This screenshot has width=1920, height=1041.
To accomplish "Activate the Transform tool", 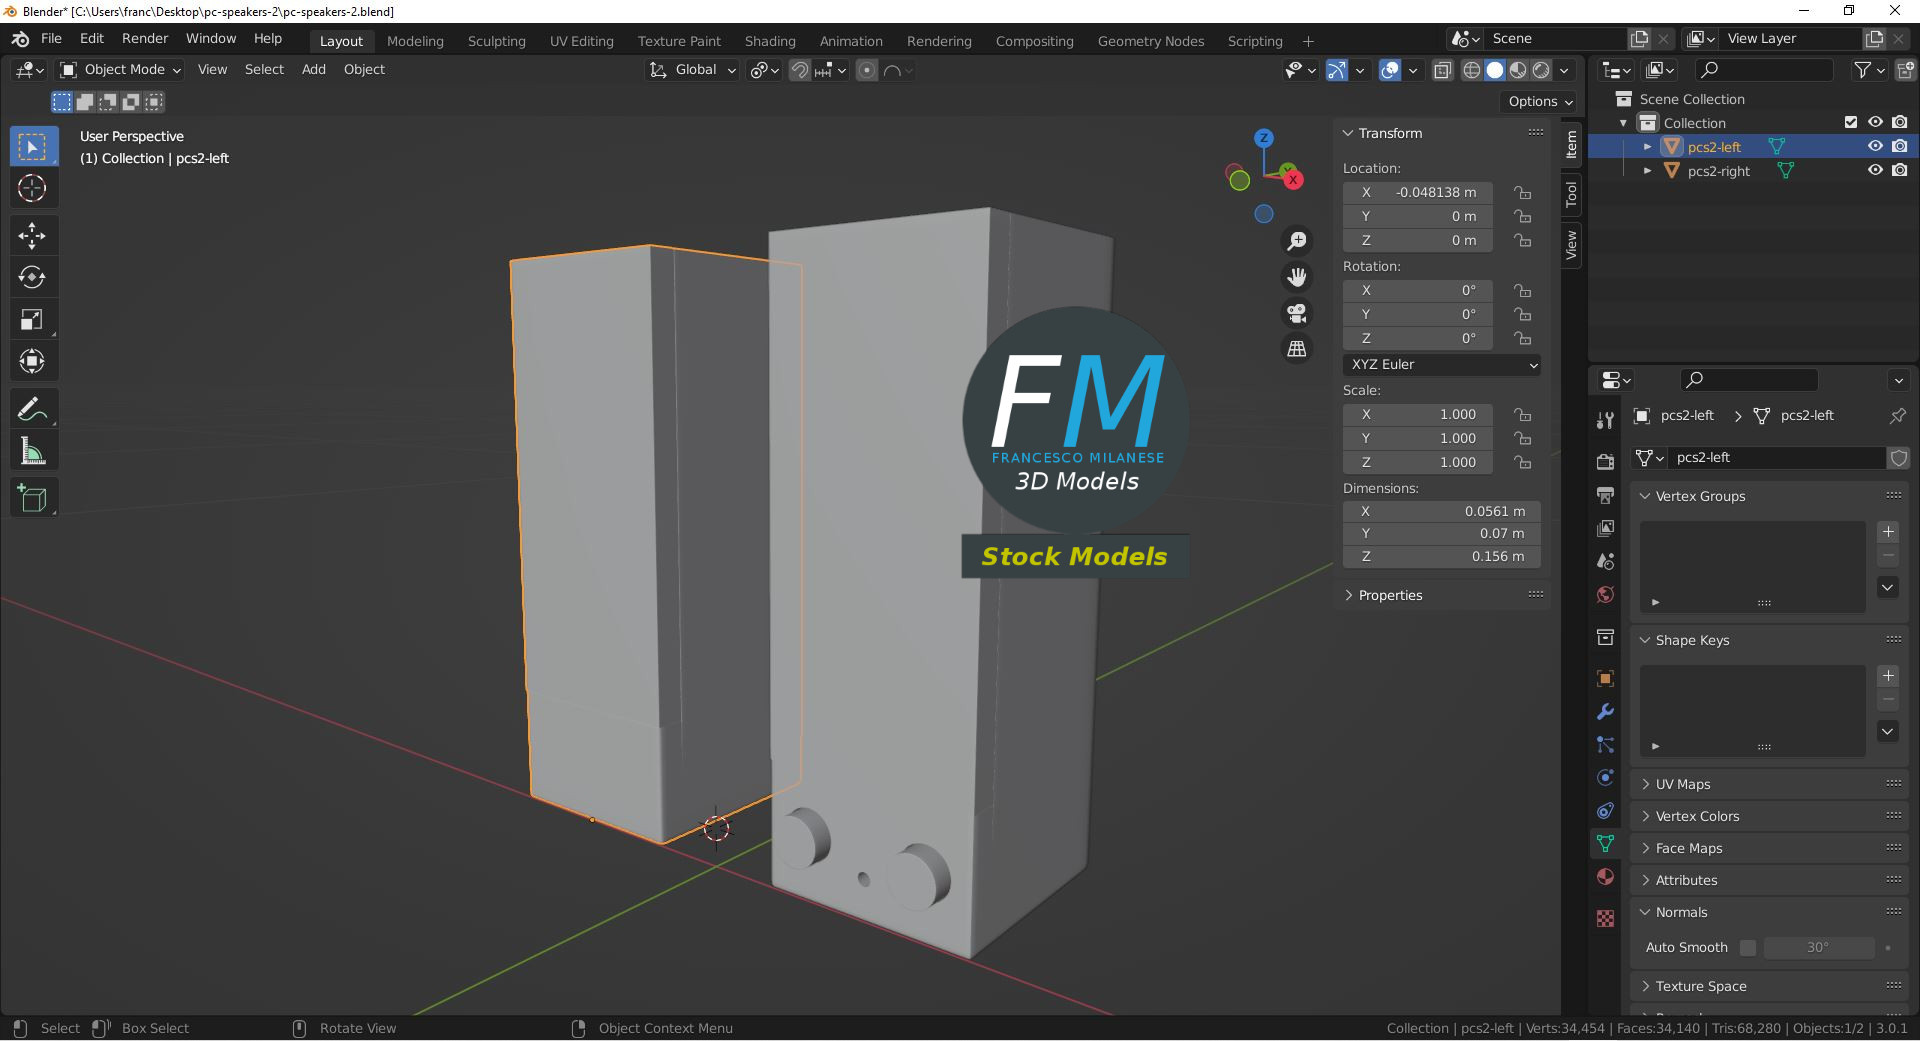I will tap(32, 362).
